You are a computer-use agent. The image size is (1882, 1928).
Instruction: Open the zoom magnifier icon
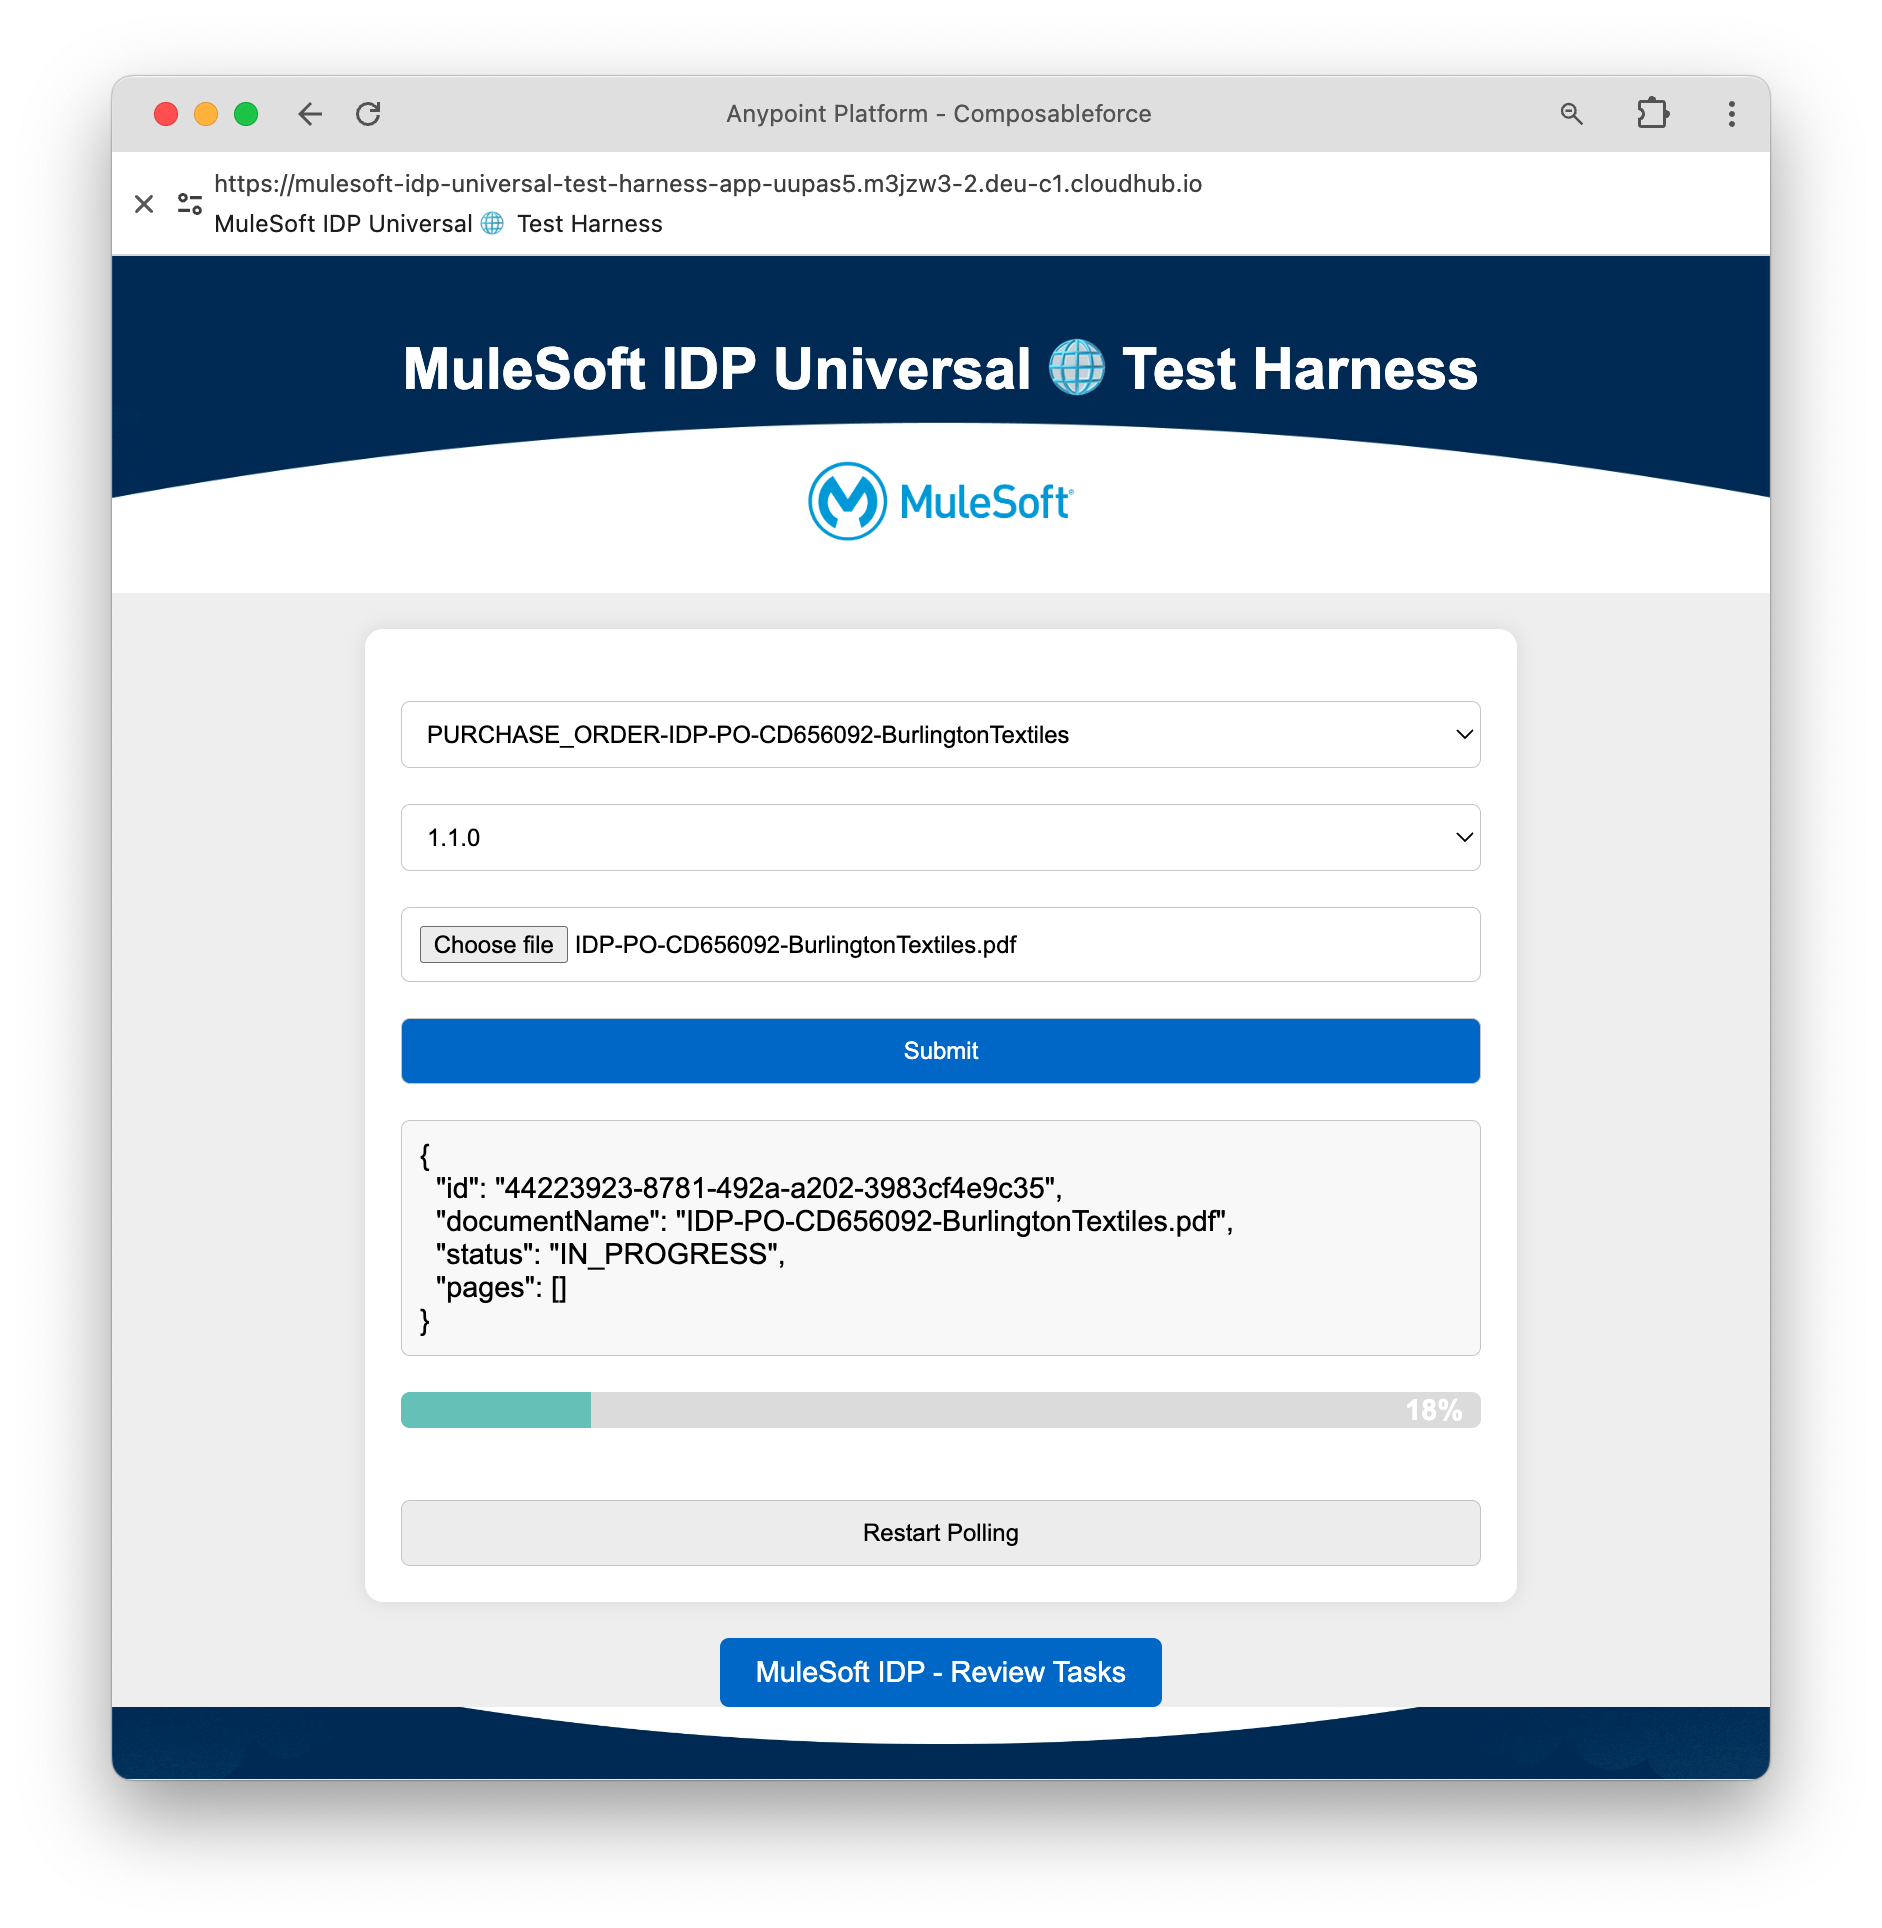coord(1571,114)
